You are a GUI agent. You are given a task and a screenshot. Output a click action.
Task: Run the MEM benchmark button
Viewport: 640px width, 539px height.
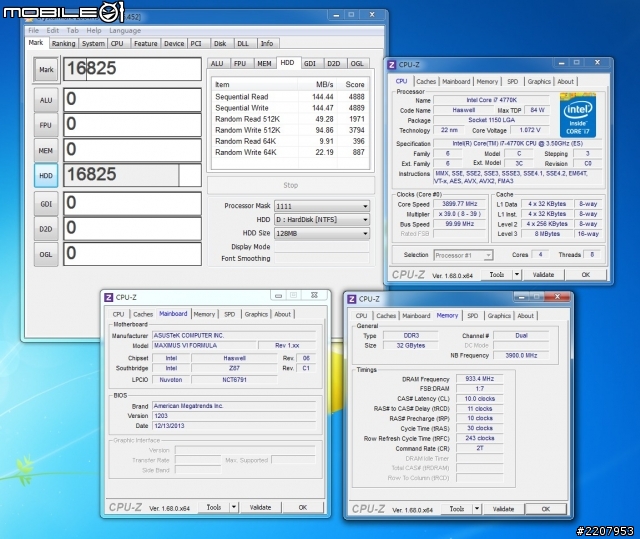[46, 151]
